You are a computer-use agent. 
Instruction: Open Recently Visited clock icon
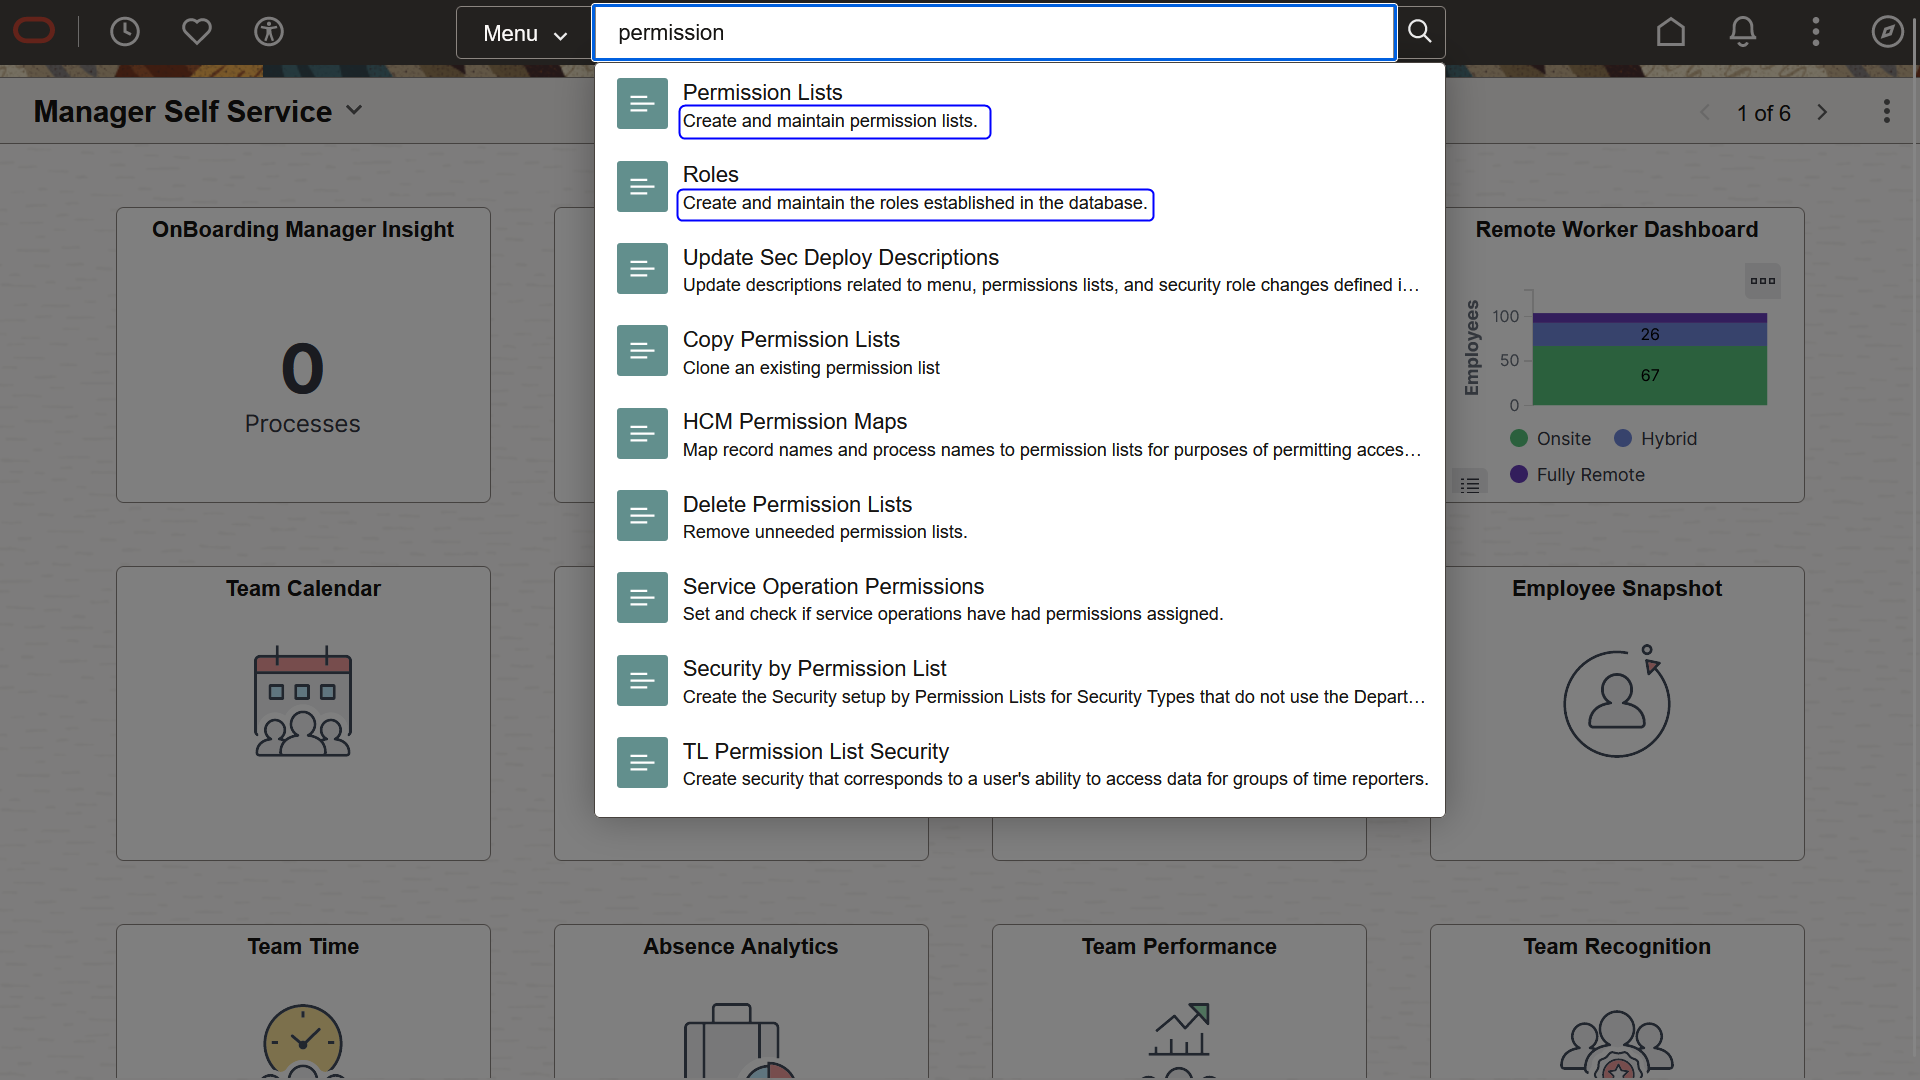pyautogui.click(x=125, y=32)
